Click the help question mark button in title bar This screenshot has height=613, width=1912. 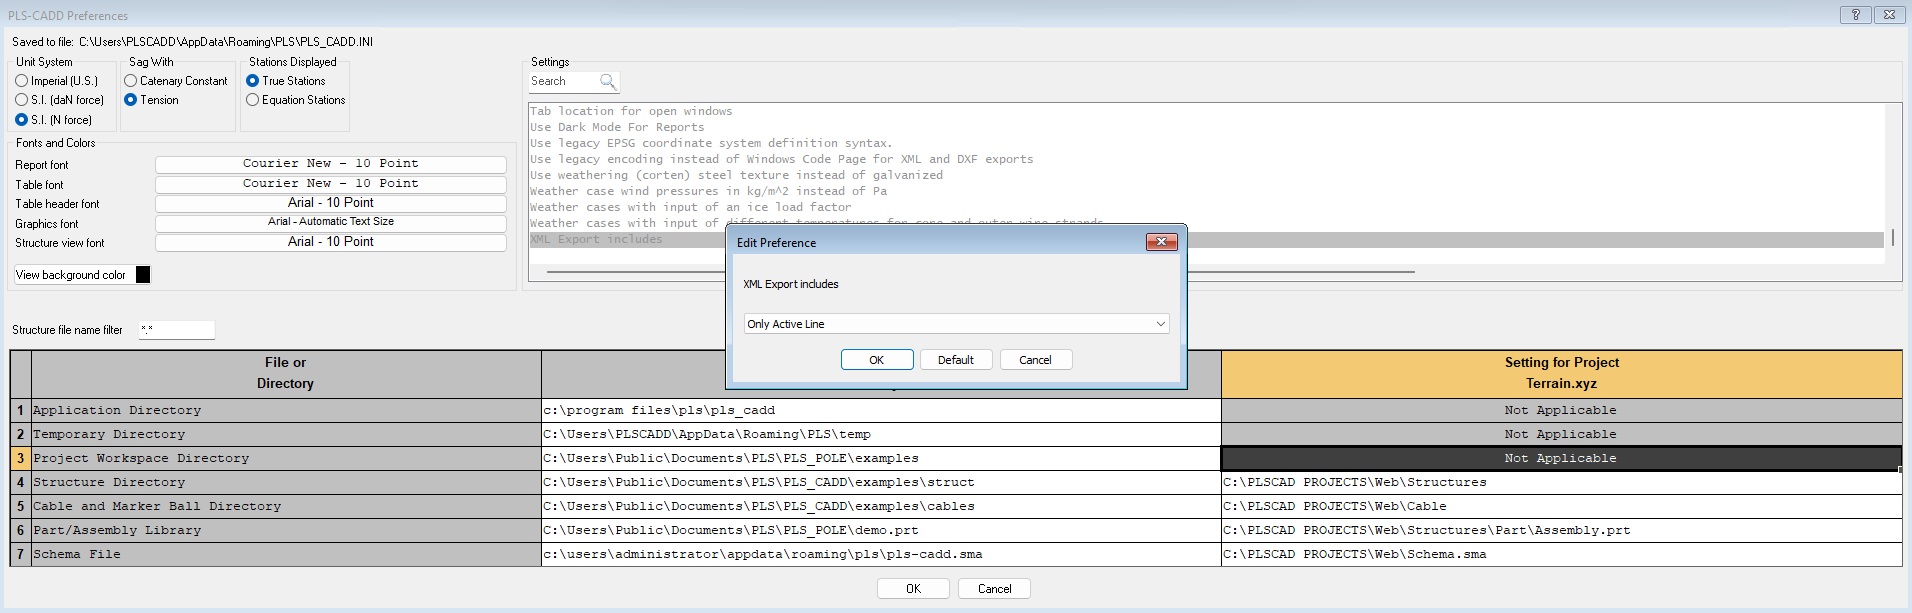point(1856,14)
